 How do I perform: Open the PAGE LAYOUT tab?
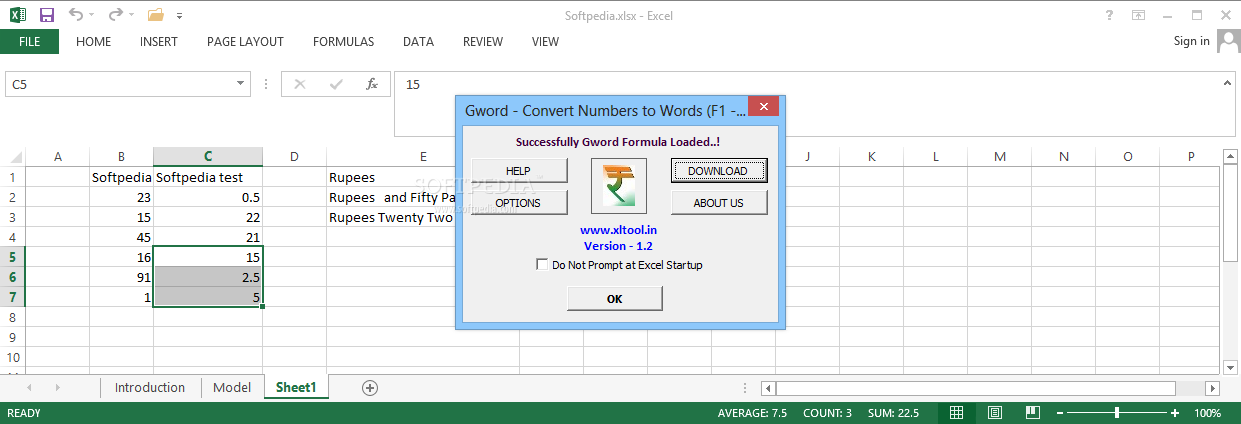coord(245,42)
